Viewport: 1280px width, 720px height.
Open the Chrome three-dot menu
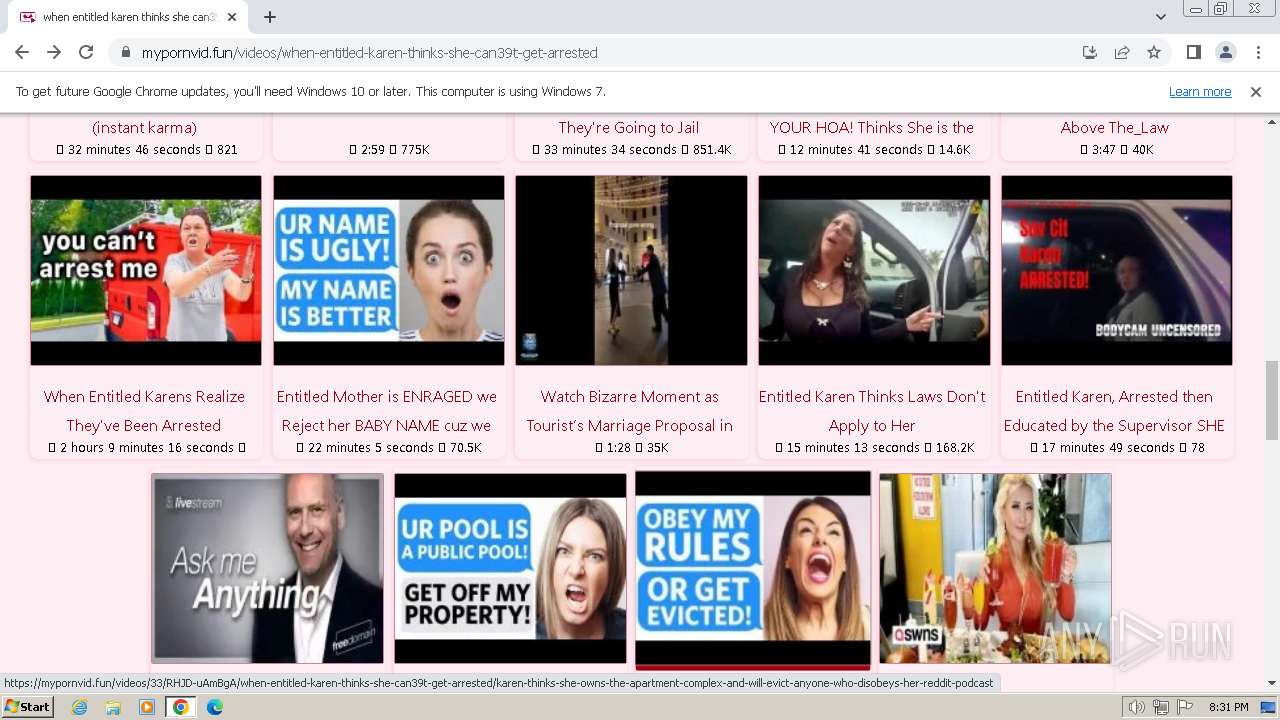click(x=1257, y=52)
